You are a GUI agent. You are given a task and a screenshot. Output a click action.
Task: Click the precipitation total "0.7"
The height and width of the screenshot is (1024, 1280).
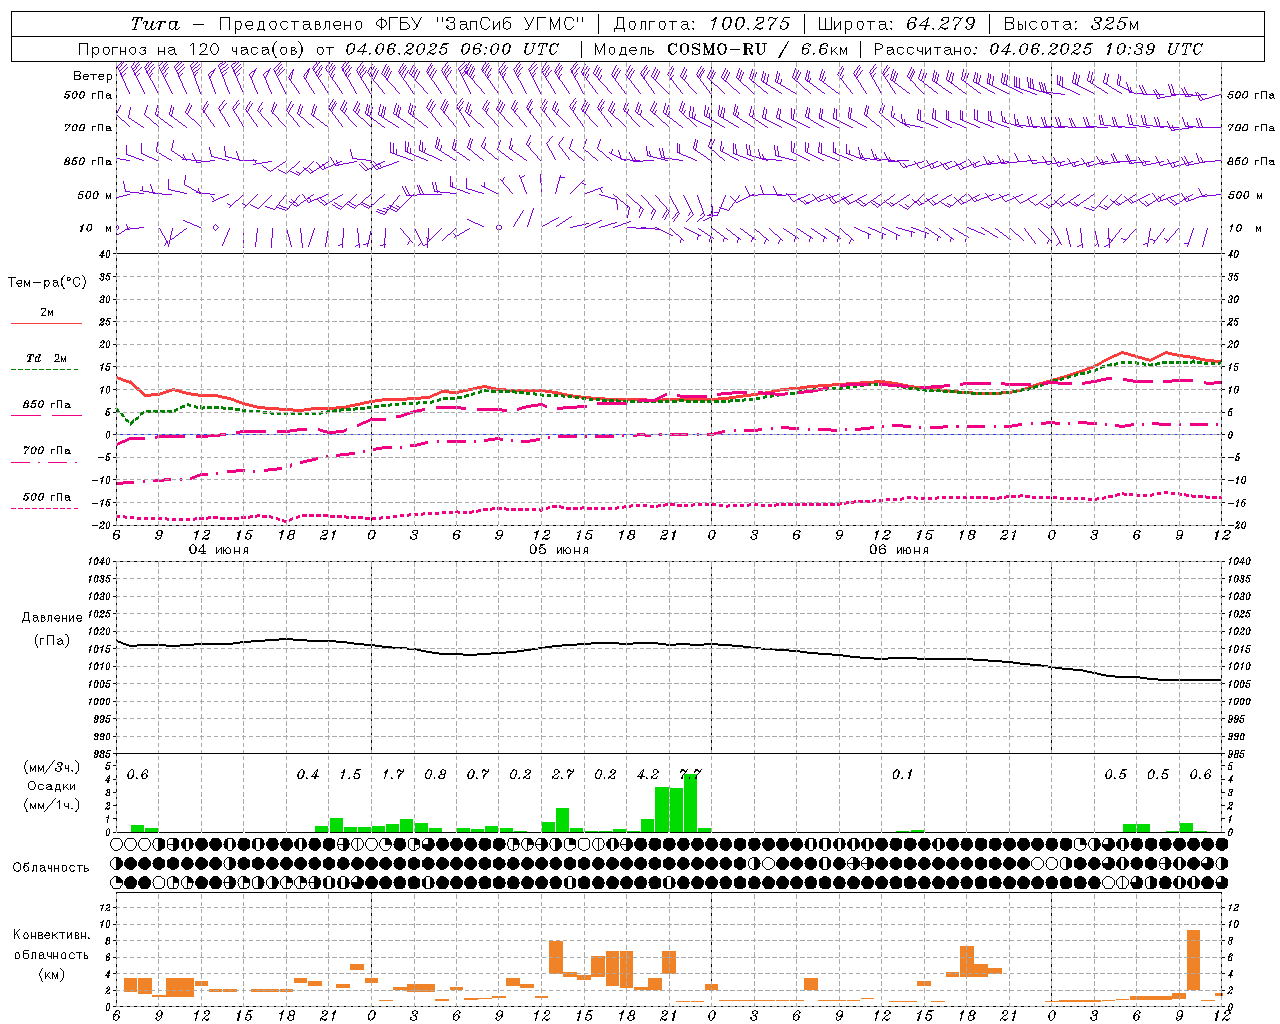coord(478,775)
